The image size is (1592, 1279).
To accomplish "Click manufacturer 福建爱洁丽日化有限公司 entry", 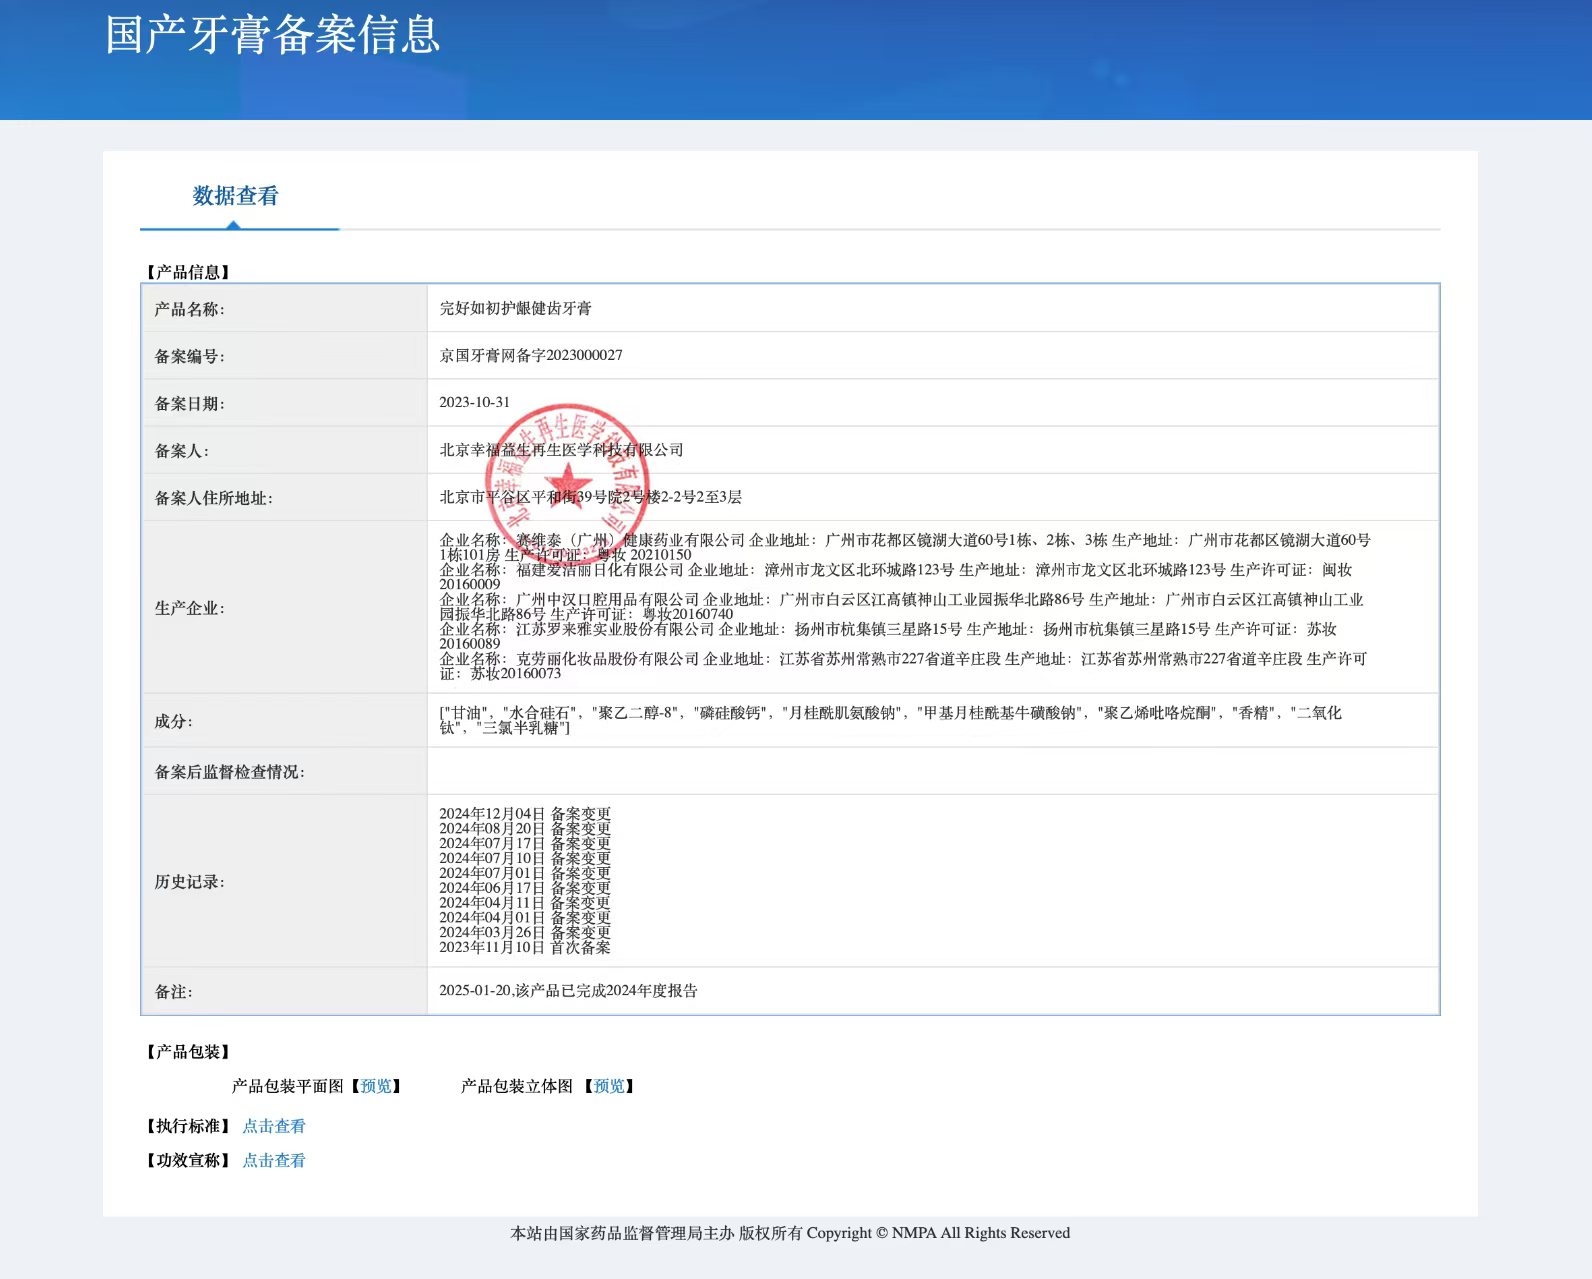I will pyautogui.click(x=895, y=577).
